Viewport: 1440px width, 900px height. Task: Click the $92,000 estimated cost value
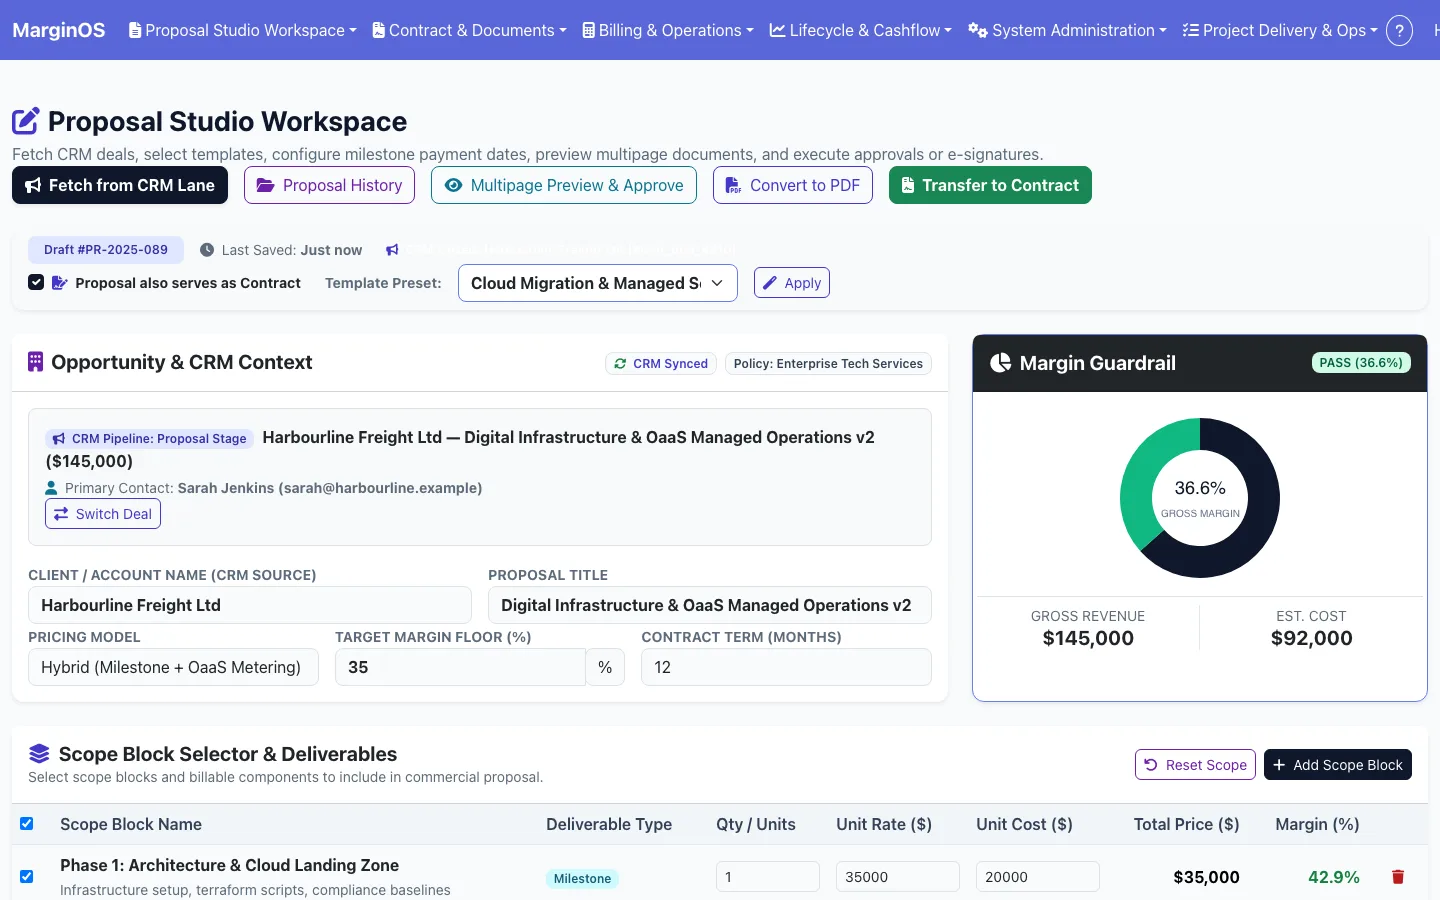pos(1312,638)
